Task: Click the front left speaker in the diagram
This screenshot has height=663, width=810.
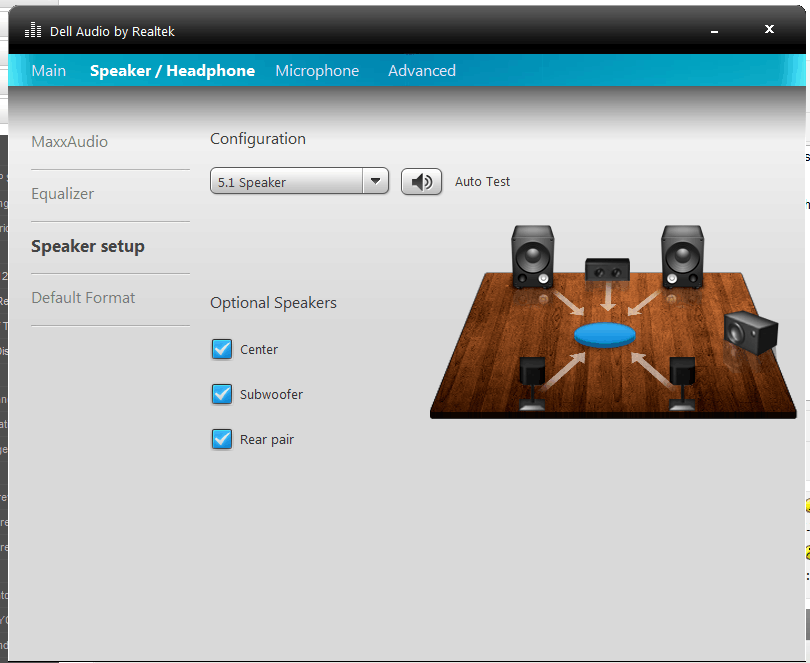Action: [533, 256]
